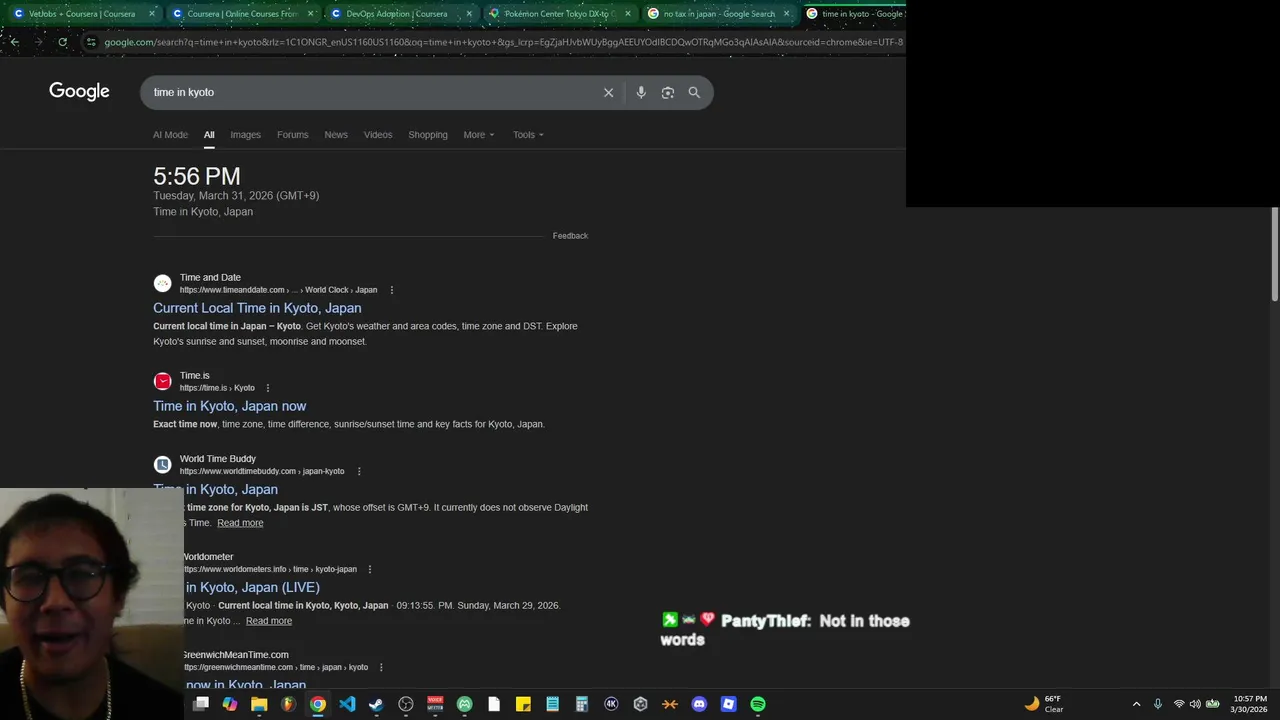The image size is (1280, 720).
Task: Close the VetJobs + Coursera tab
Action: 152,14
